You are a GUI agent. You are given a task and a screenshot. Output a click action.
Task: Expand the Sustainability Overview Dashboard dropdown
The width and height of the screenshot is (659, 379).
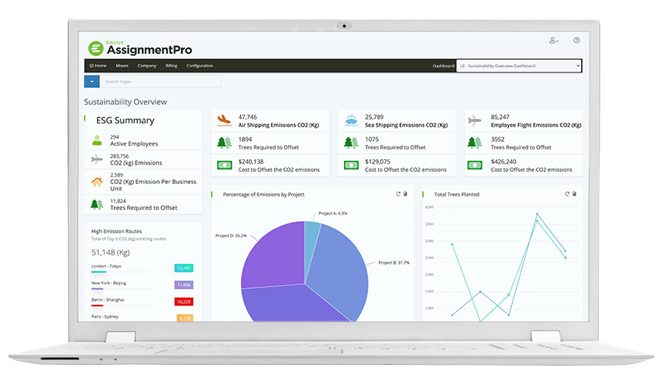click(519, 66)
